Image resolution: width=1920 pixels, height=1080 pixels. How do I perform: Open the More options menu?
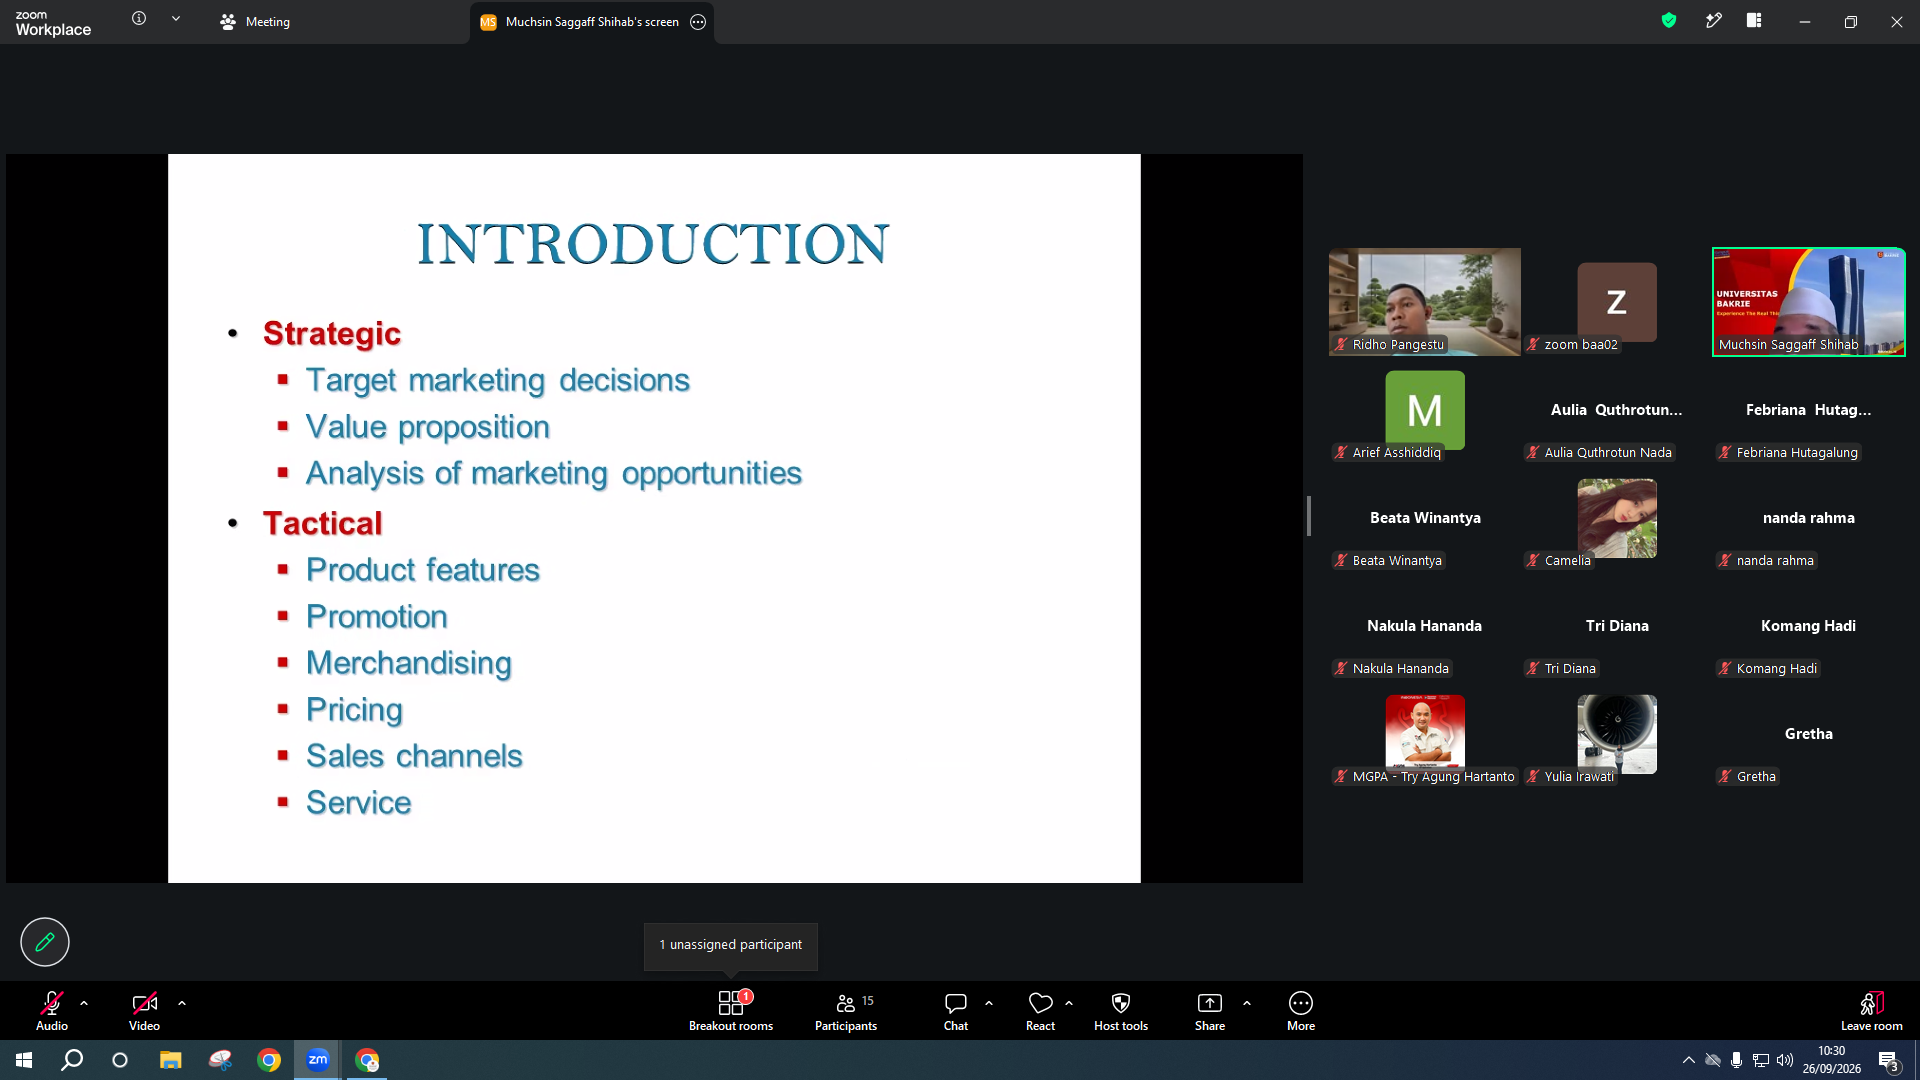point(1301,1011)
